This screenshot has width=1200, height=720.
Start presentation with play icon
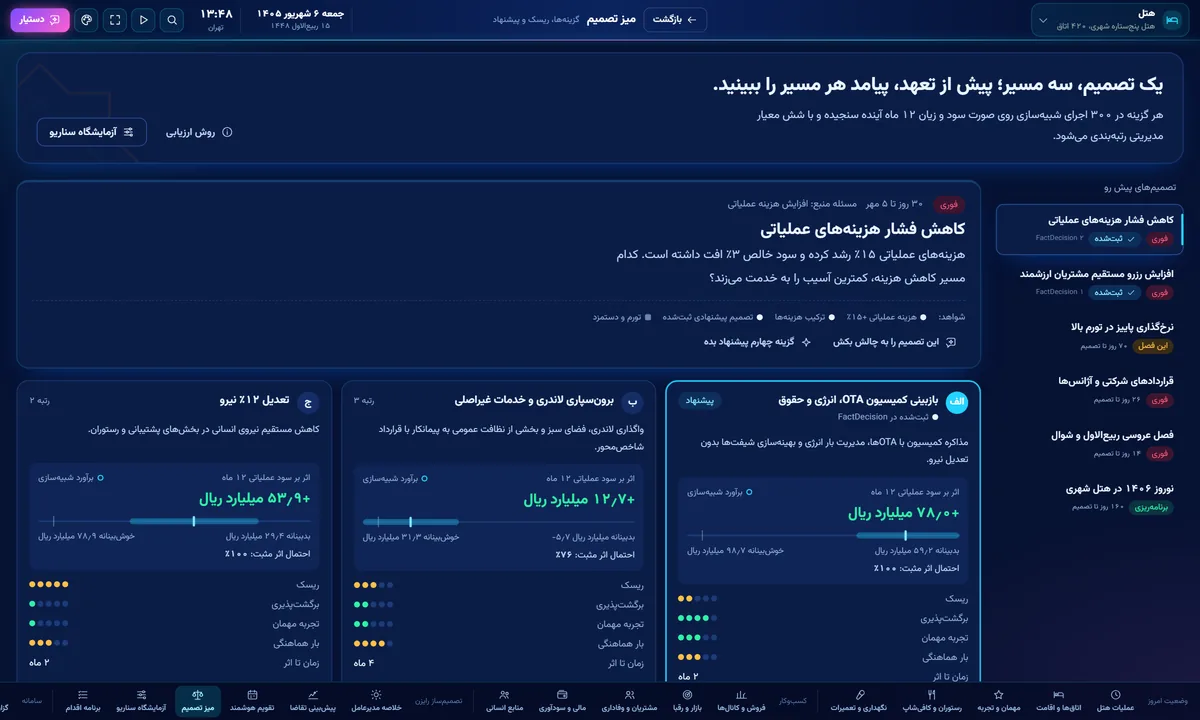coord(144,20)
